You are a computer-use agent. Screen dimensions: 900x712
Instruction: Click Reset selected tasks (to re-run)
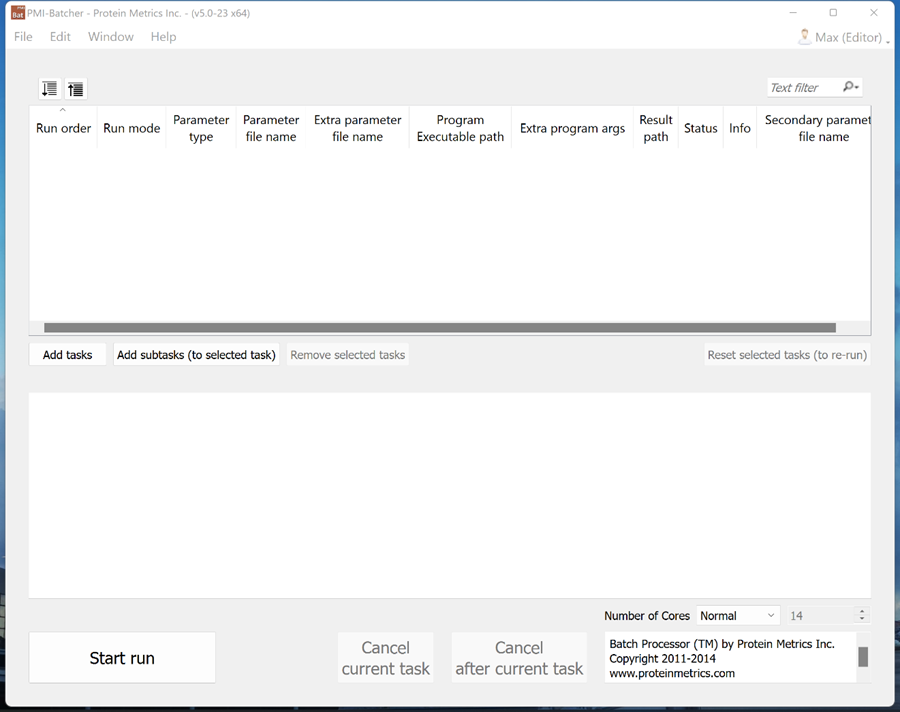pyautogui.click(x=787, y=355)
